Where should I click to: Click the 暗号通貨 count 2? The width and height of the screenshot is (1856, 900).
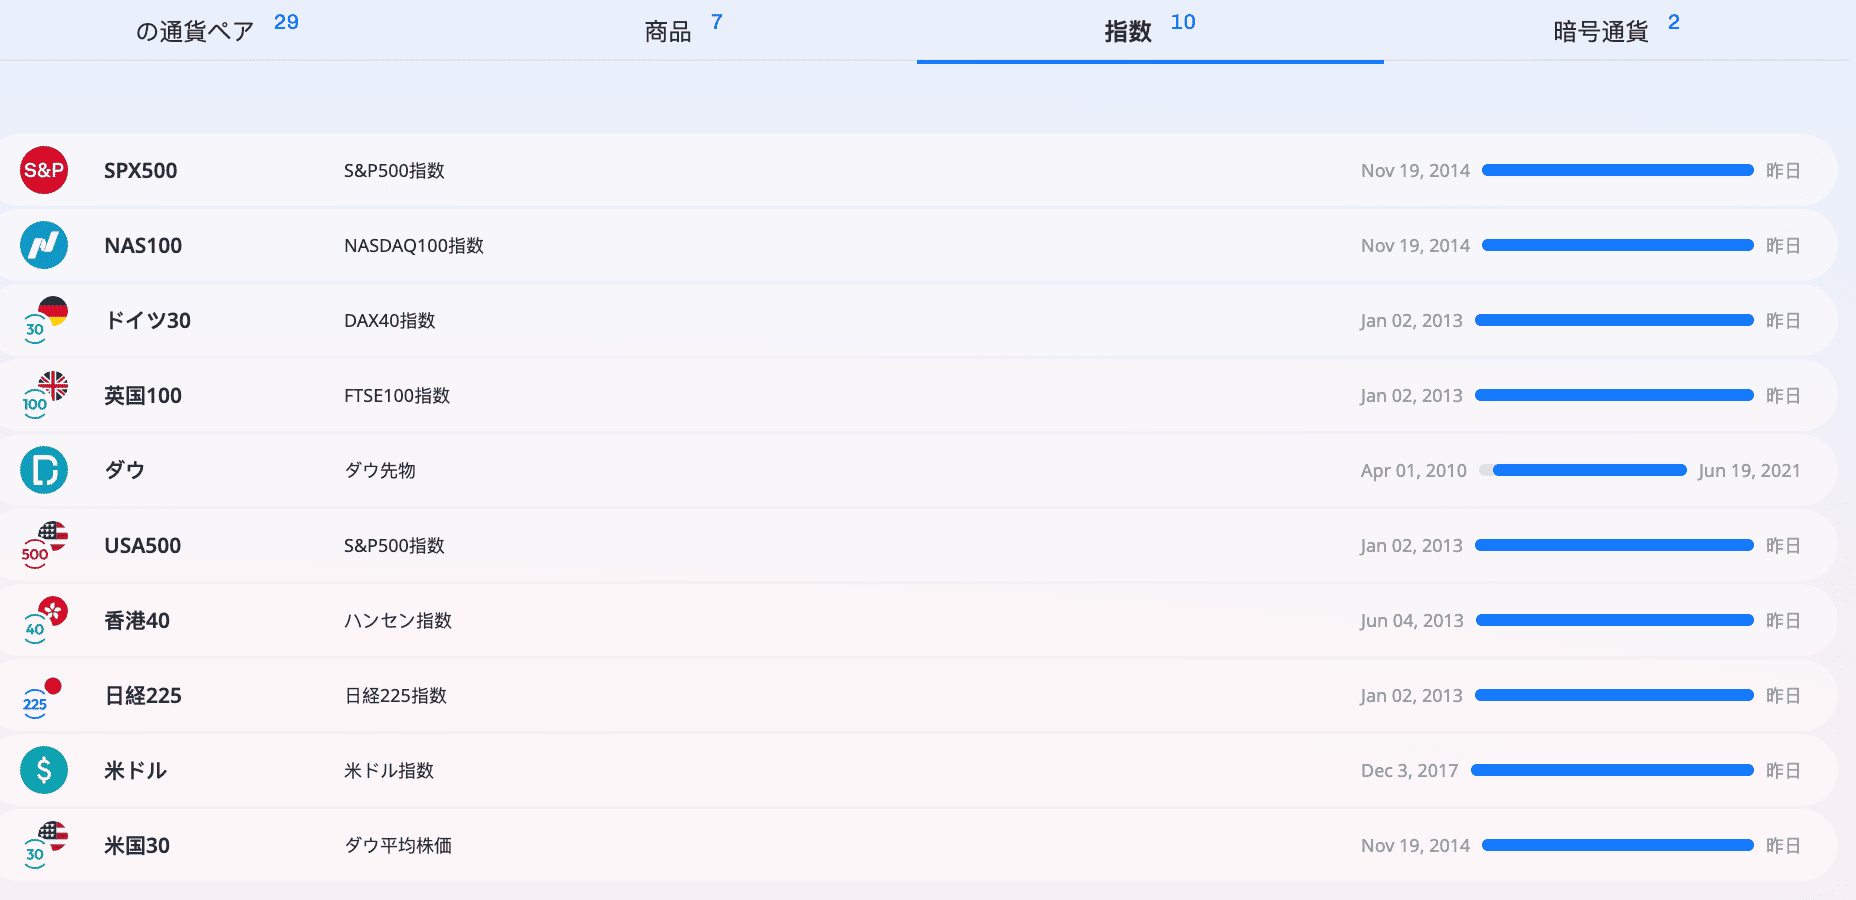click(1674, 22)
